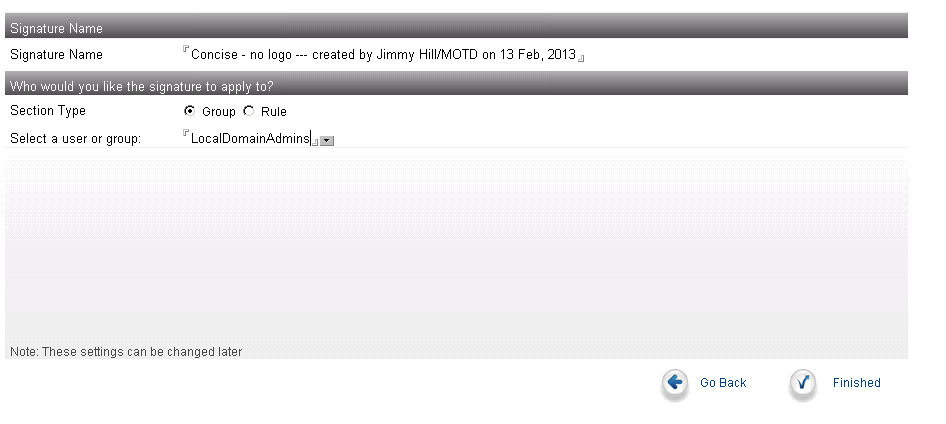Click the Finished checkmark icon
The image size is (946, 424).
(802, 382)
